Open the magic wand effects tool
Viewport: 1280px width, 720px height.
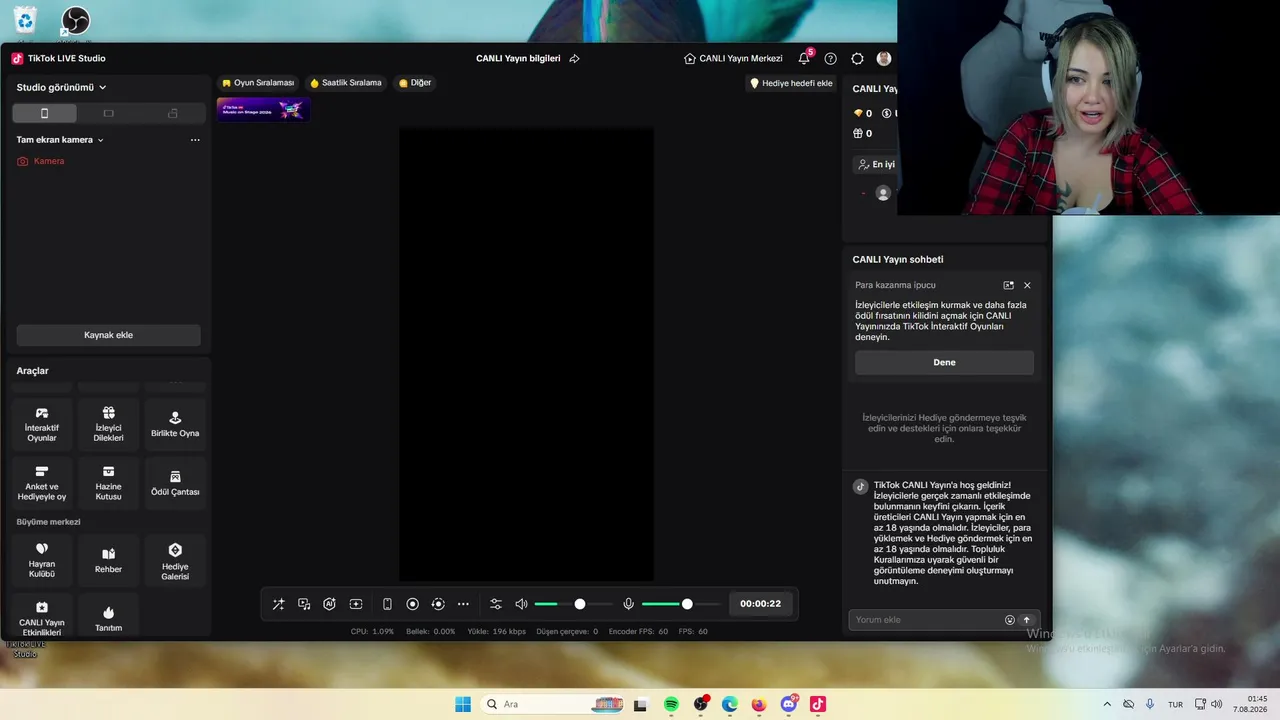click(278, 604)
